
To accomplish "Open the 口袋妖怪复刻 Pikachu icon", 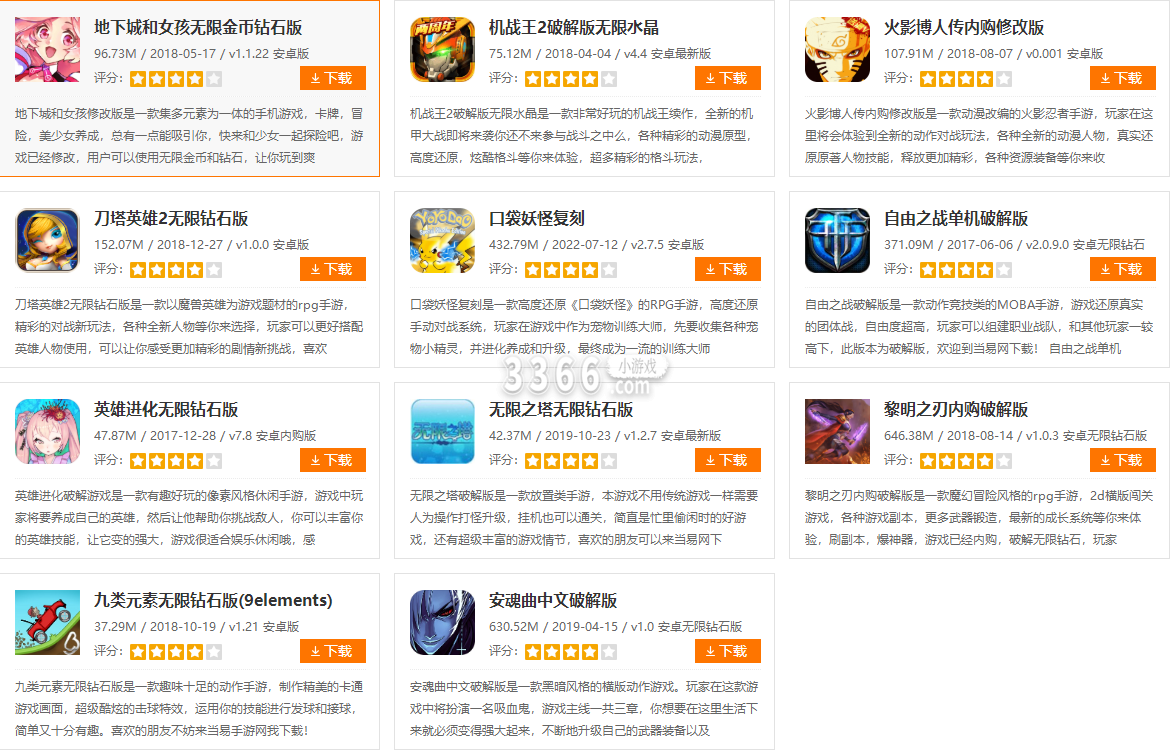I will 442,240.
